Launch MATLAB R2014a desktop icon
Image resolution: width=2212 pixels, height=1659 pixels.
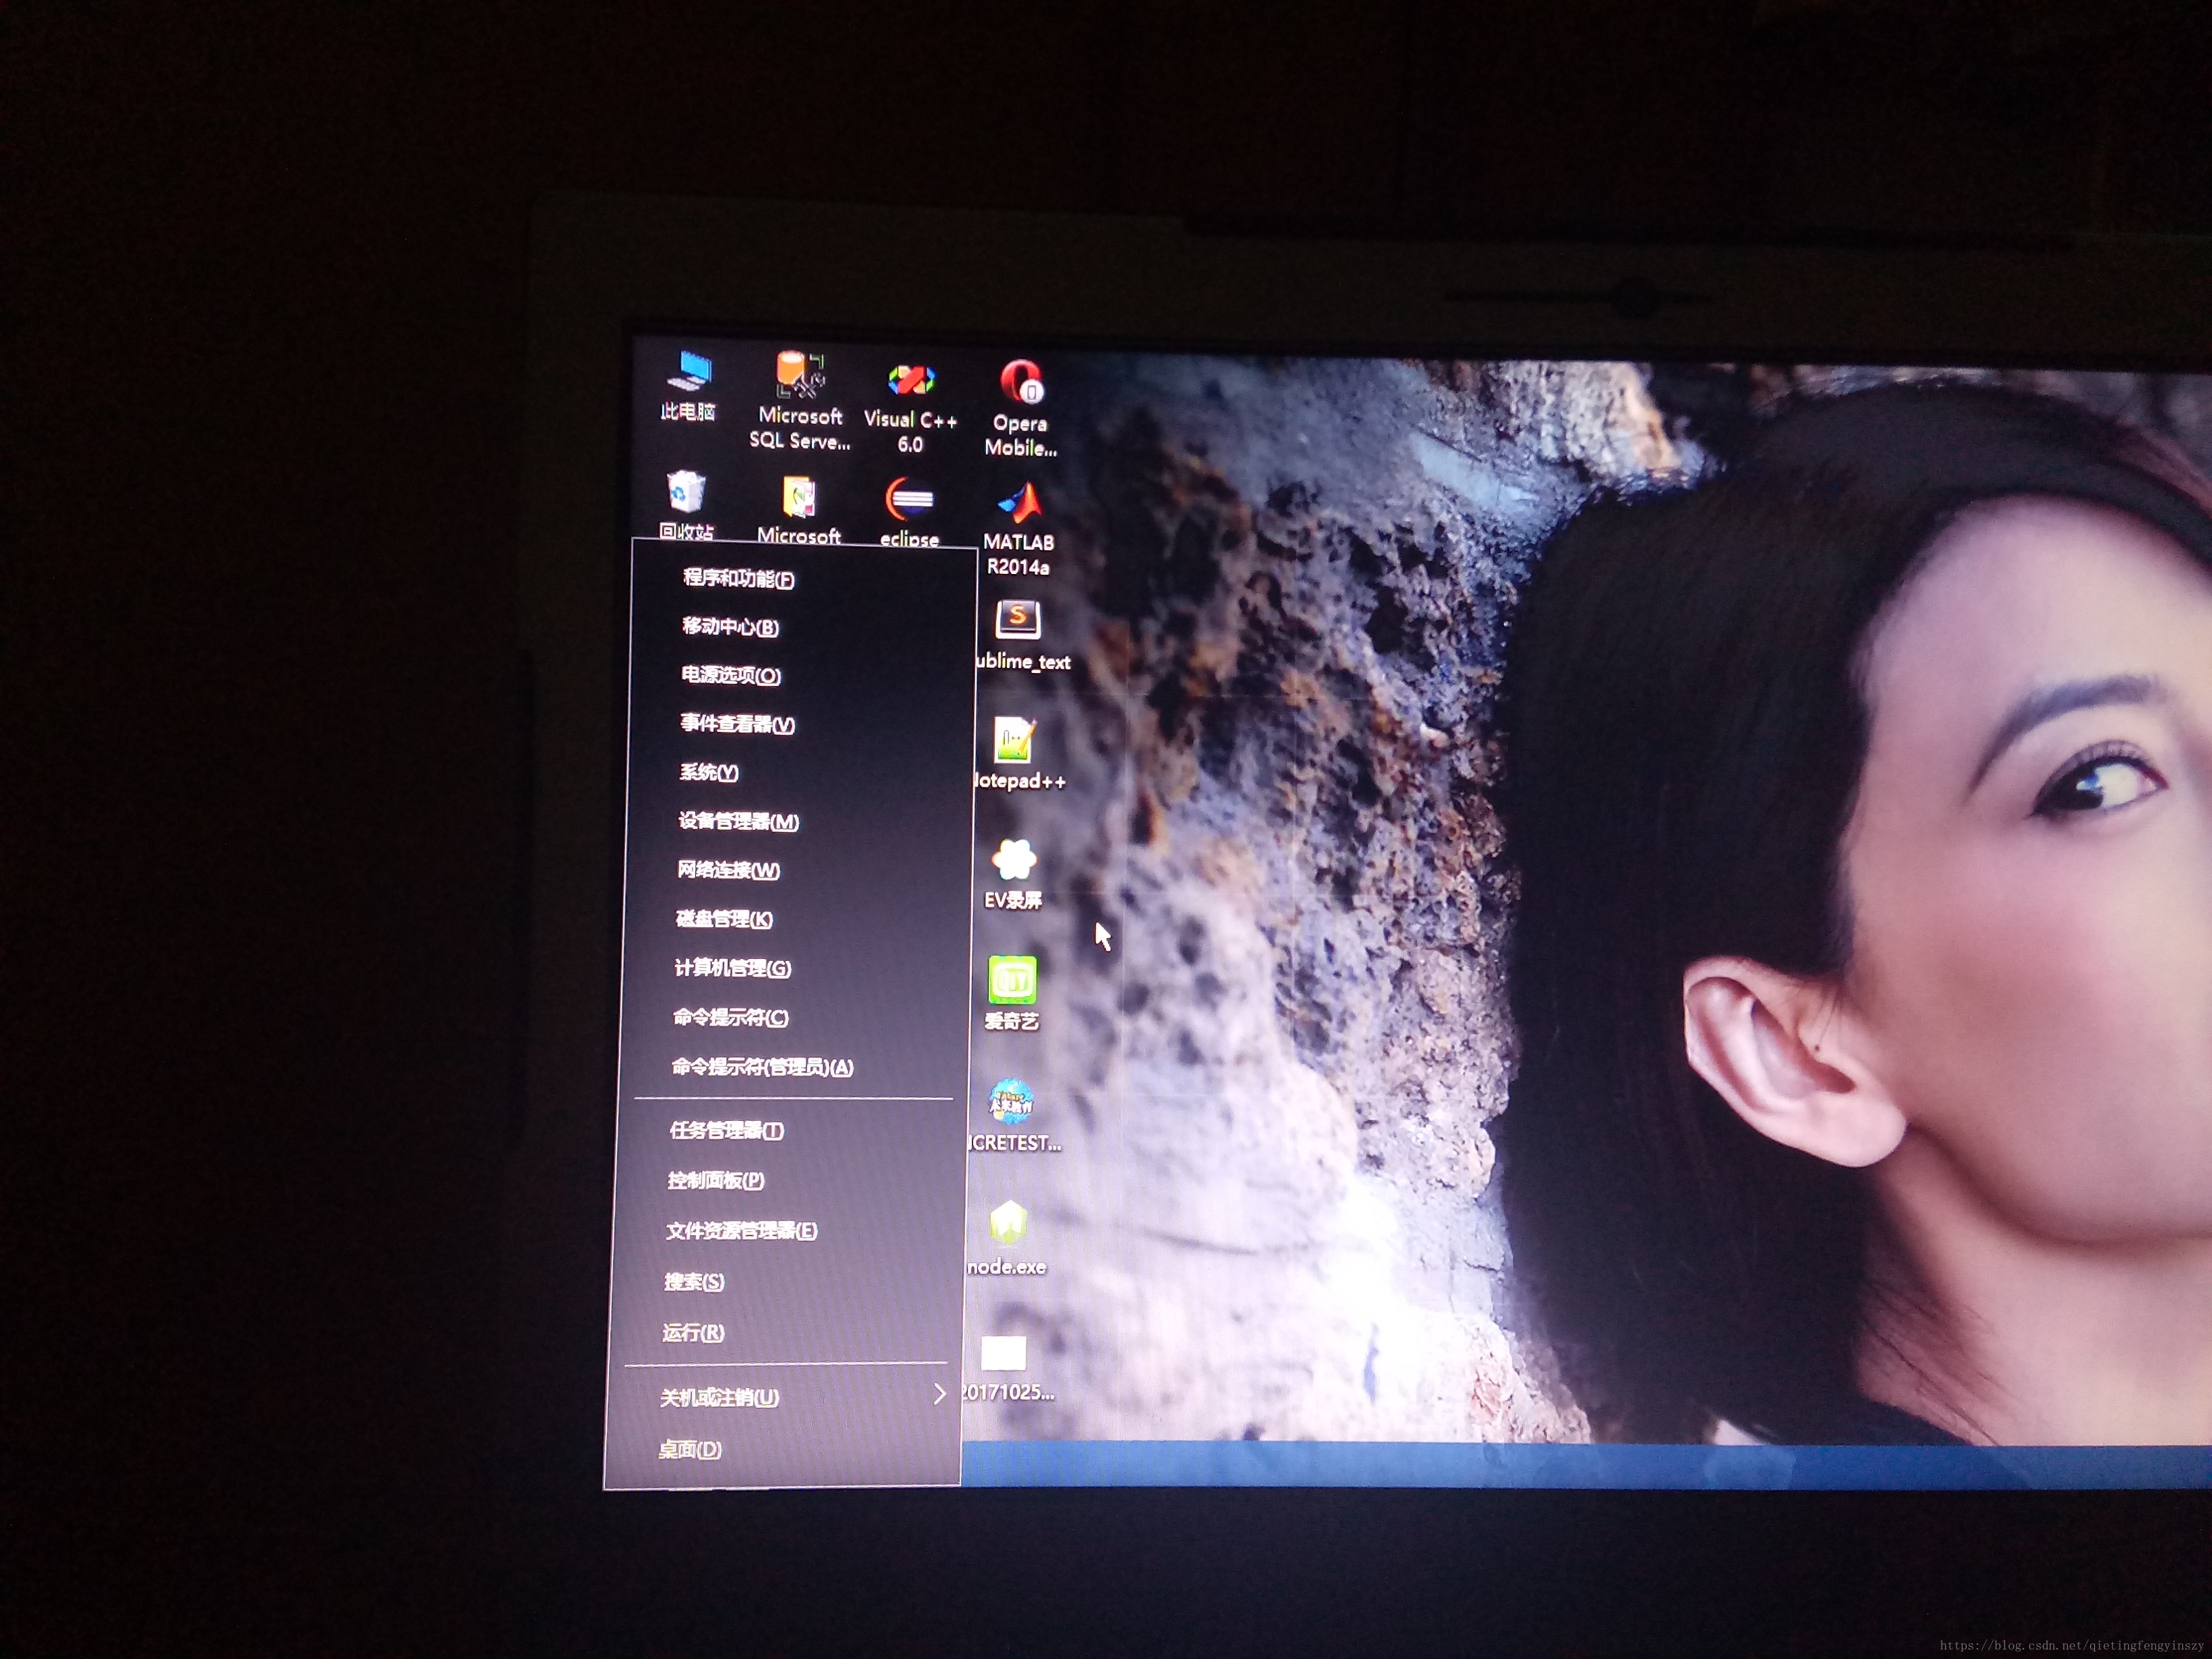point(1020,505)
